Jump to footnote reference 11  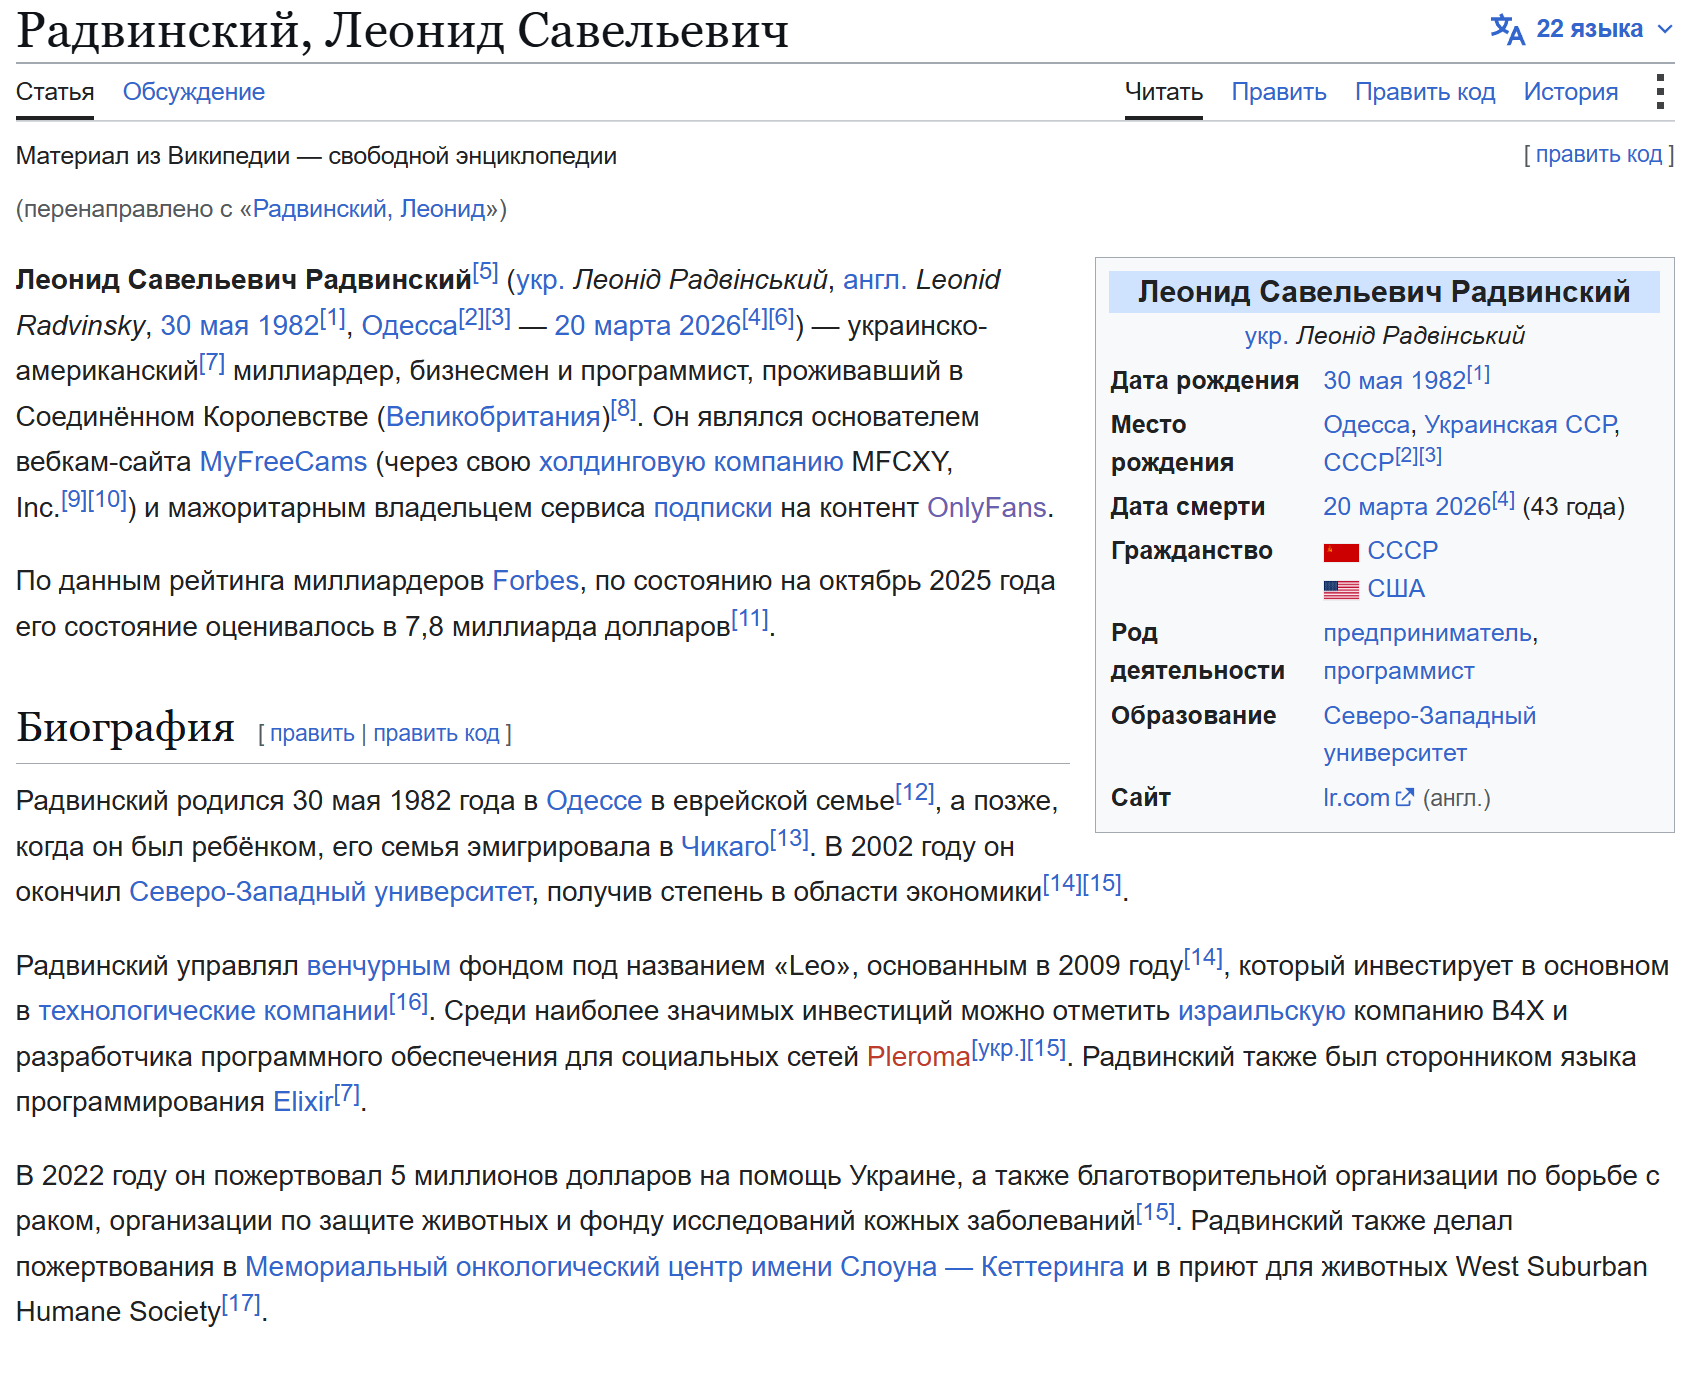coord(750,619)
